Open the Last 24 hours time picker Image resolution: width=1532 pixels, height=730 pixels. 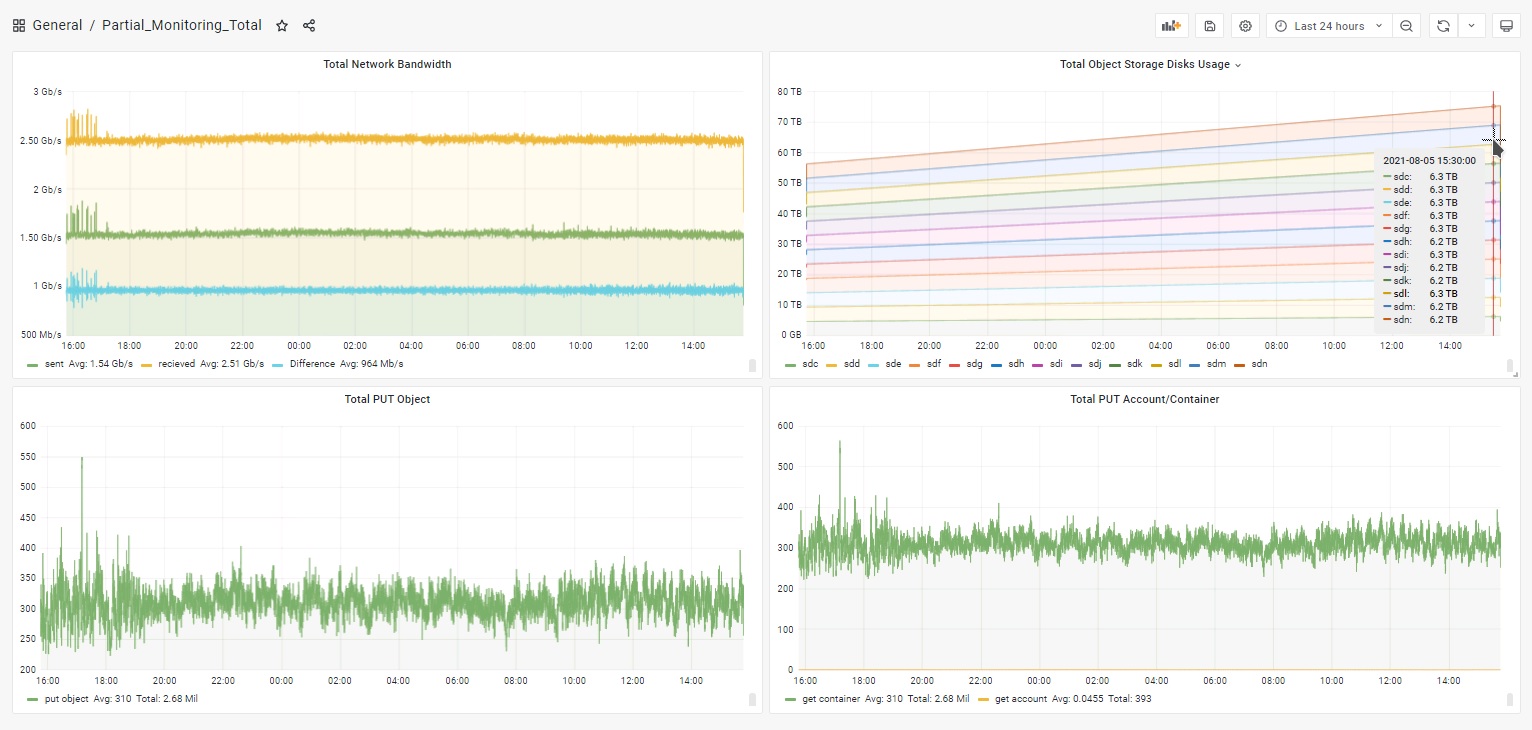coord(1328,26)
